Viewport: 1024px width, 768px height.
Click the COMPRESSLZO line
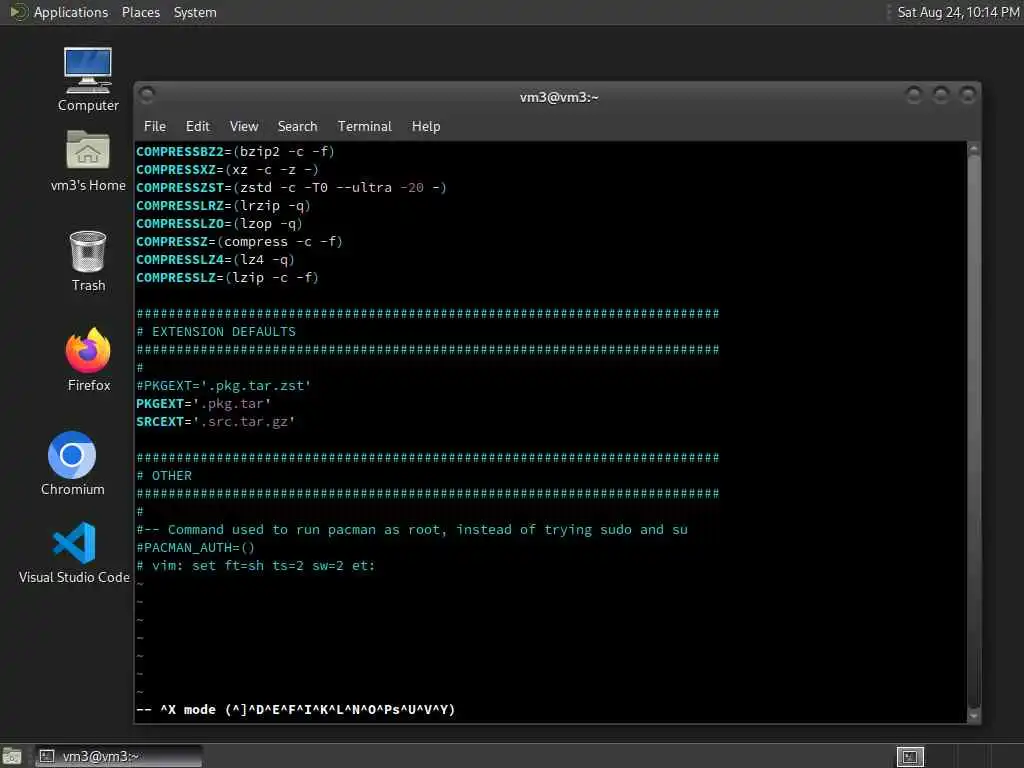tap(219, 223)
